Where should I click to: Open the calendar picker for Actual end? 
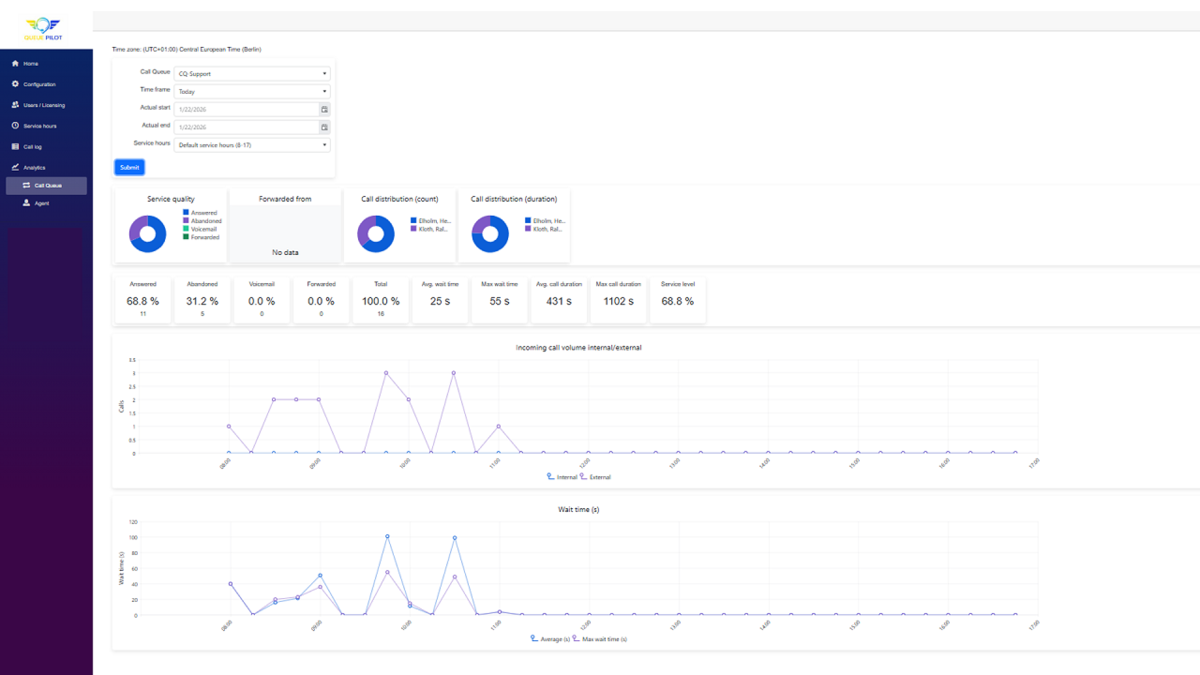[322, 127]
